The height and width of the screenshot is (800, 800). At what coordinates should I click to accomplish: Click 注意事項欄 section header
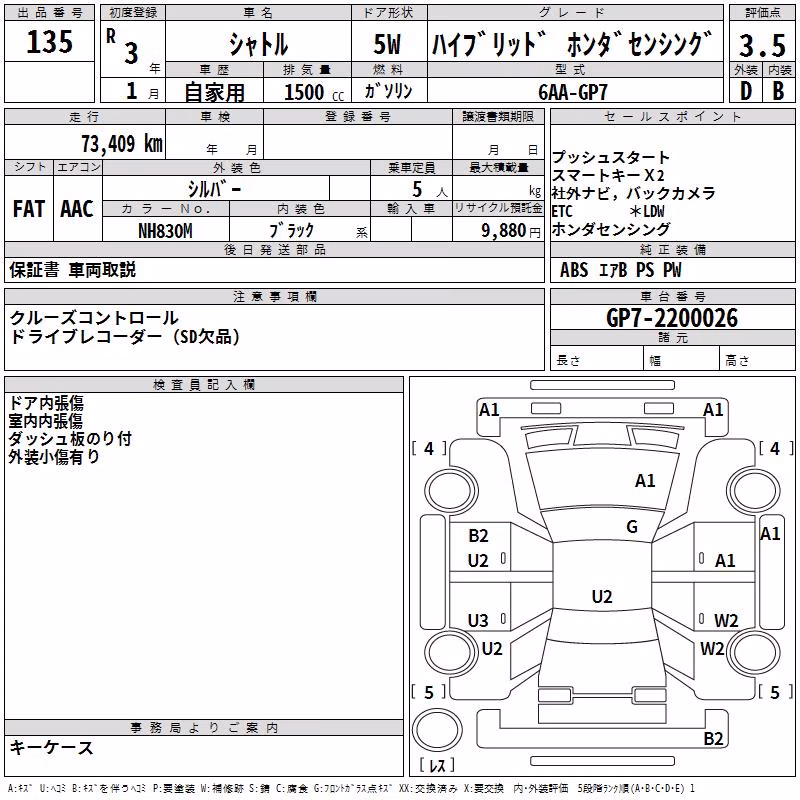coord(275,296)
